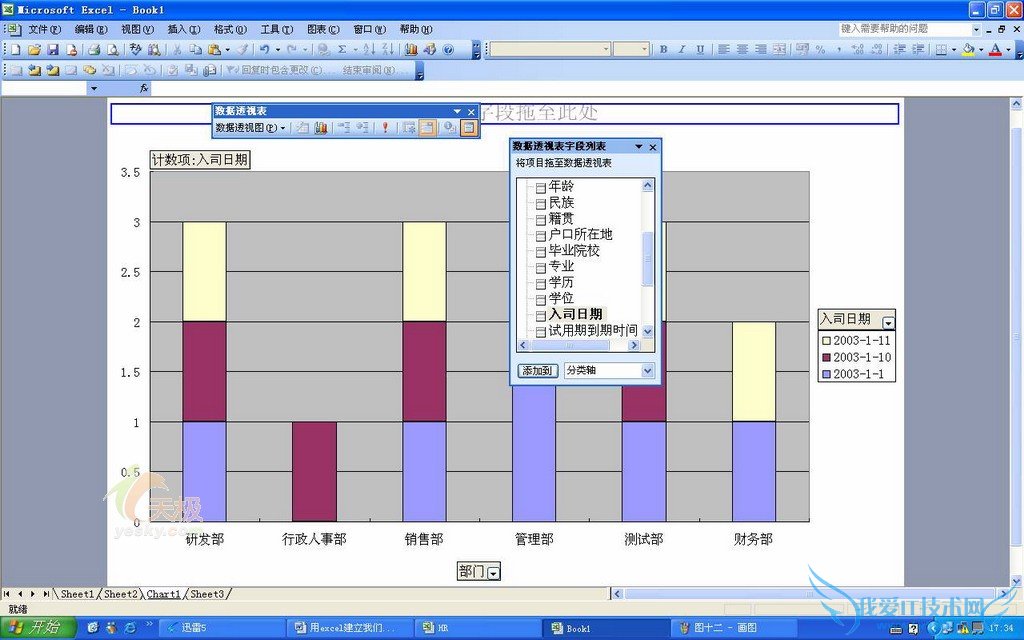
Task: Click the Fill Color paint bucket icon
Action: 968,49
